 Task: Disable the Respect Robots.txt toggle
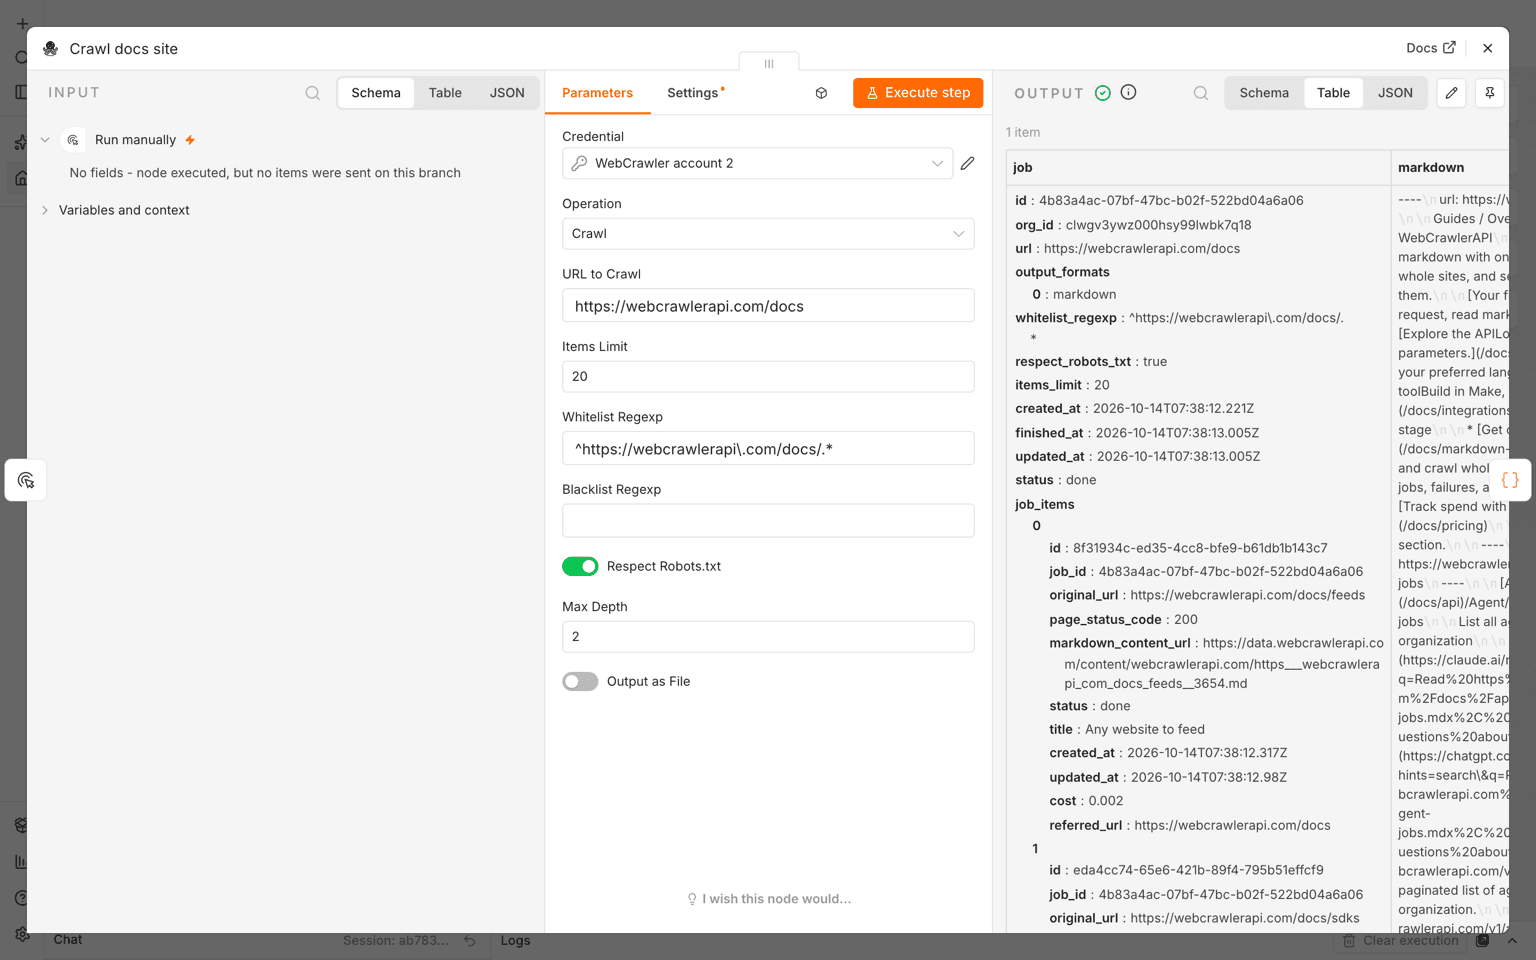[580, 566]
